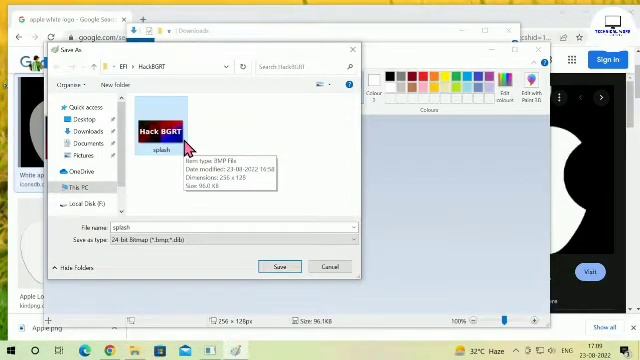Click EFI in the address path
The image size is (640, 360).
[x=123, y=67]
